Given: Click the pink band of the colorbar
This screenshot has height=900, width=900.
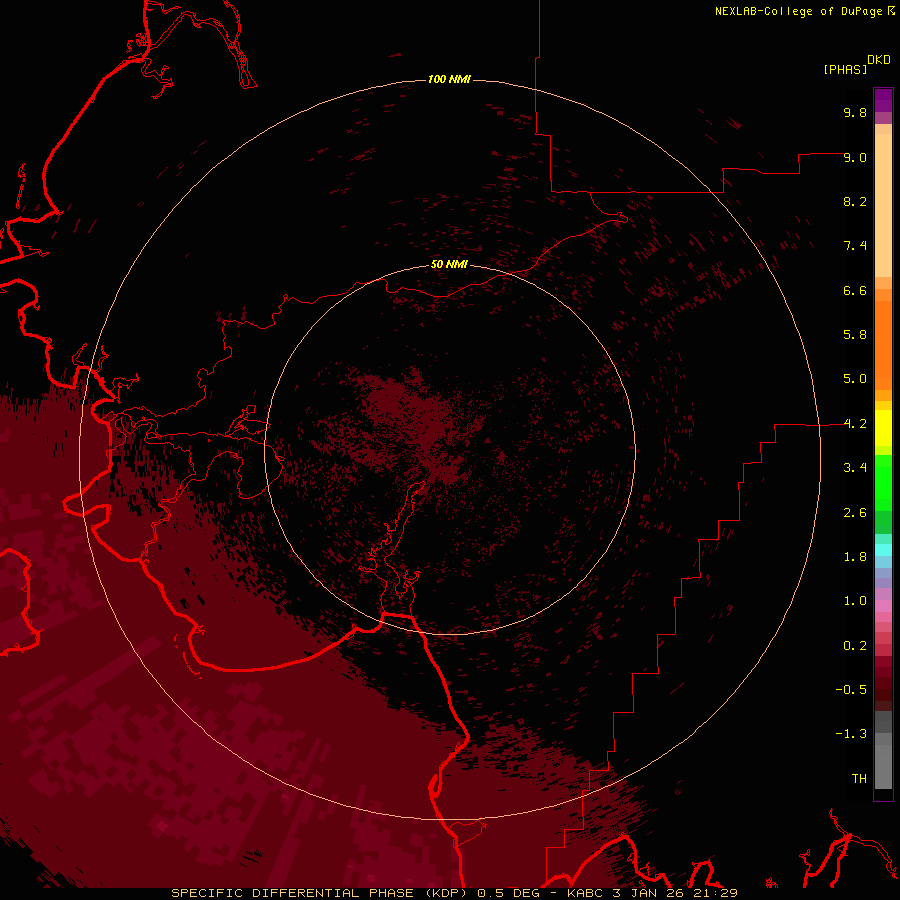Looking at the screenshot, I should coord(883,606).
